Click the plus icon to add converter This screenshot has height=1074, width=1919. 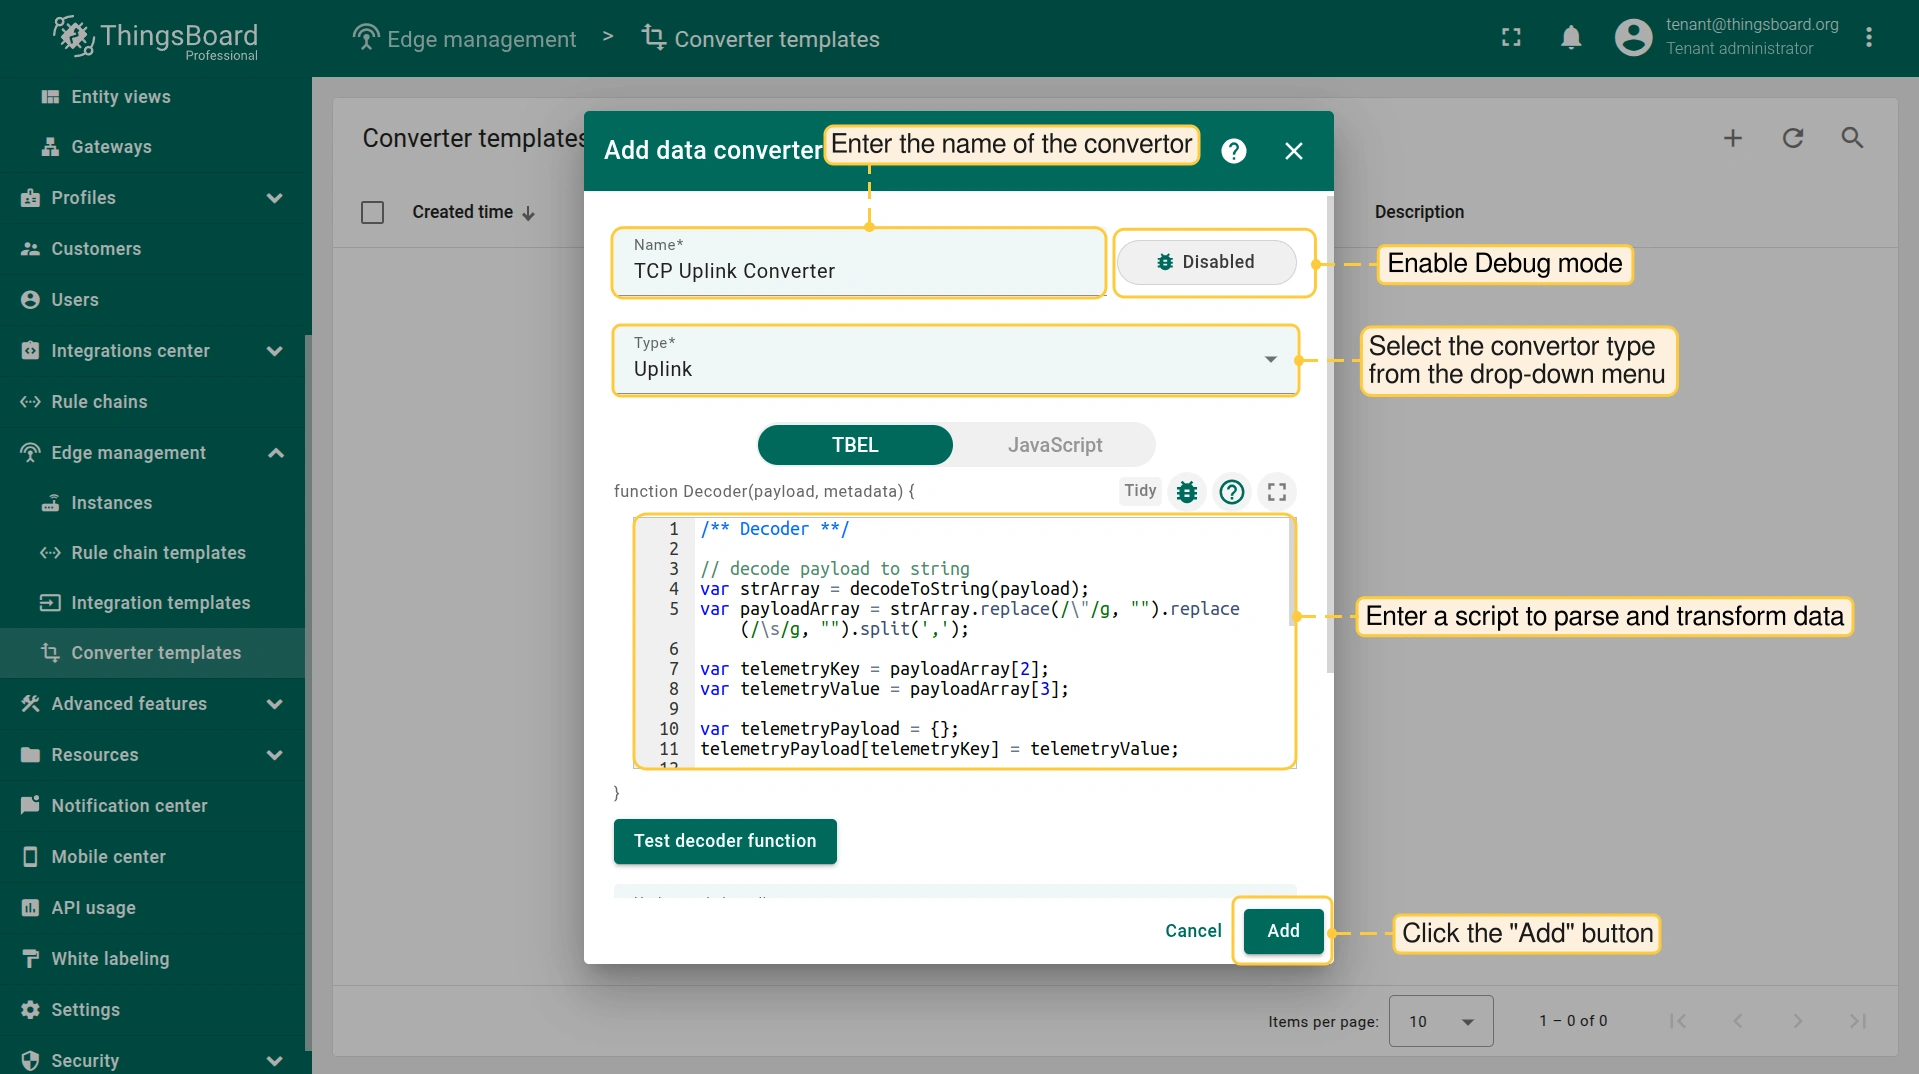pos(1732,138)
